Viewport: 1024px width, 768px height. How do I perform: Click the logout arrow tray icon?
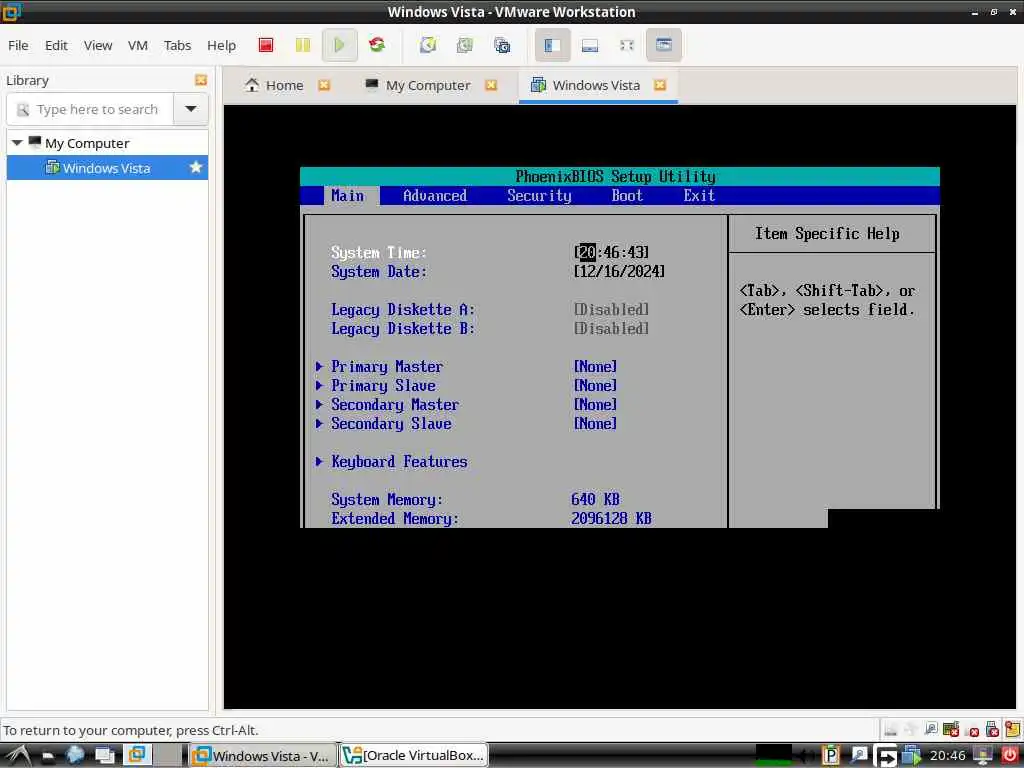point(886,756)
